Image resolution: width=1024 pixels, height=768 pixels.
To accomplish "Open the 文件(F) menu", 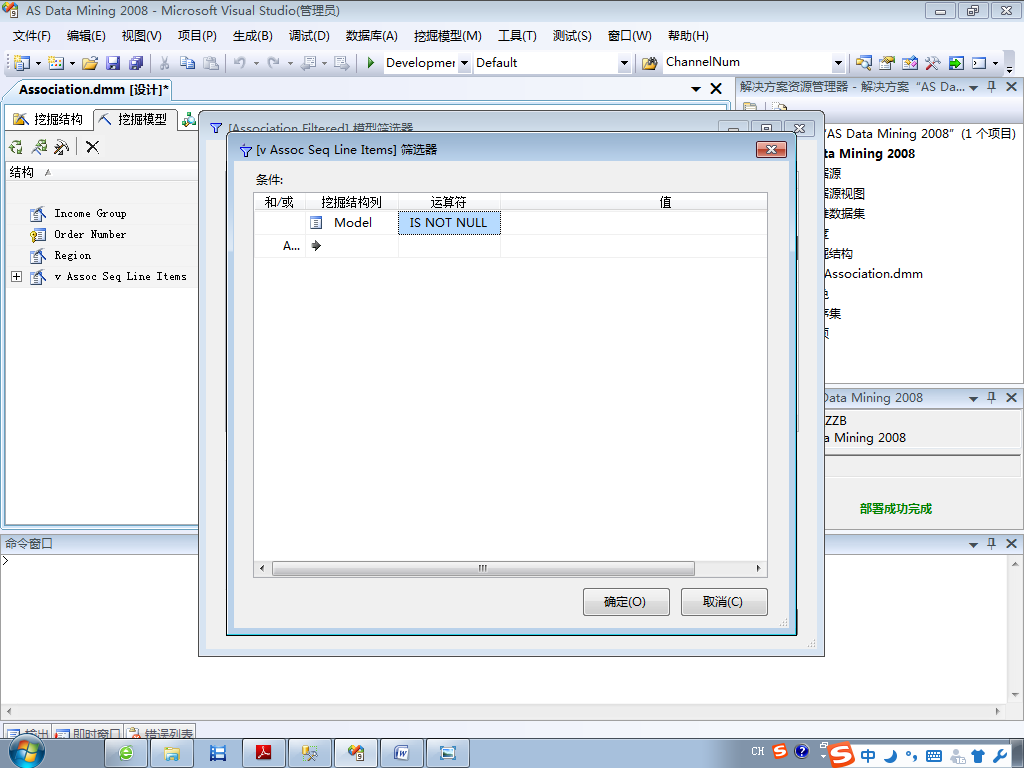I will (x=31, y=36).
